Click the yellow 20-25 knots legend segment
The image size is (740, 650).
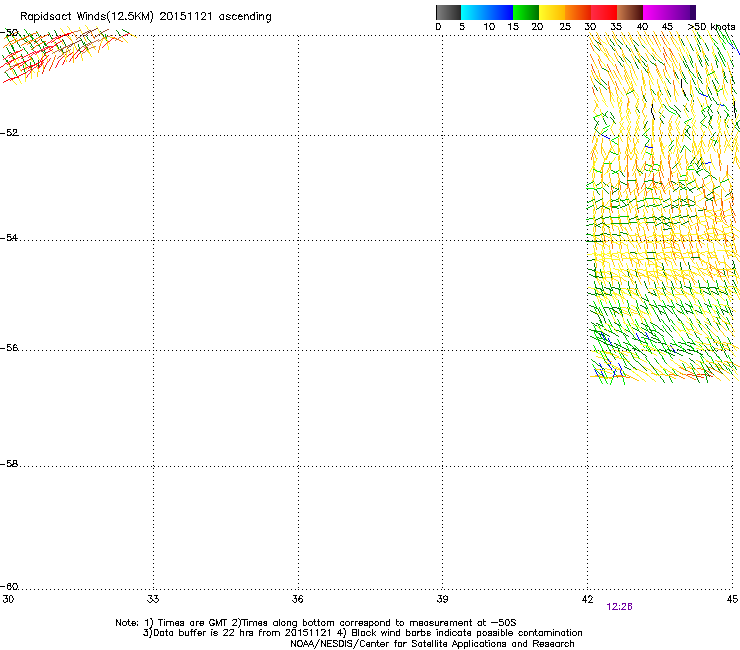click(x=552, y=12)
